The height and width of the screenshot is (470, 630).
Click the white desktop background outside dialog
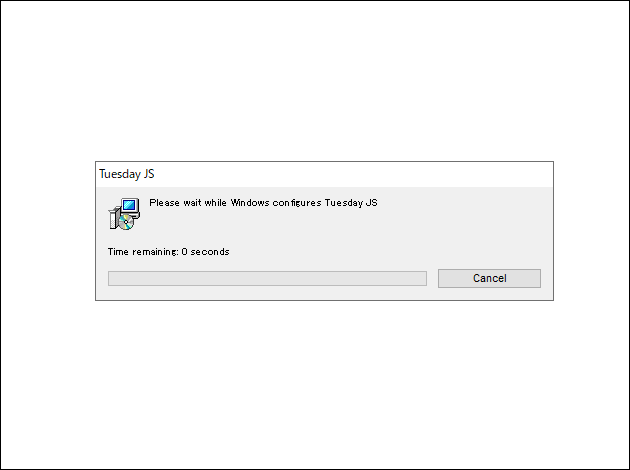click(315, 80)
